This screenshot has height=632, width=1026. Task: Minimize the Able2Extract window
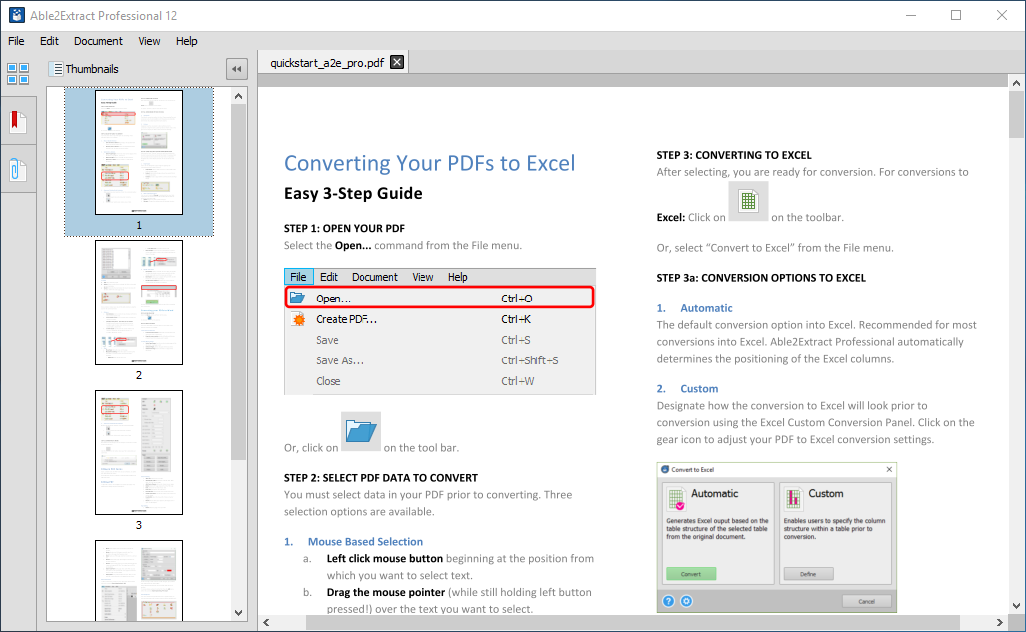click(911, 15)
